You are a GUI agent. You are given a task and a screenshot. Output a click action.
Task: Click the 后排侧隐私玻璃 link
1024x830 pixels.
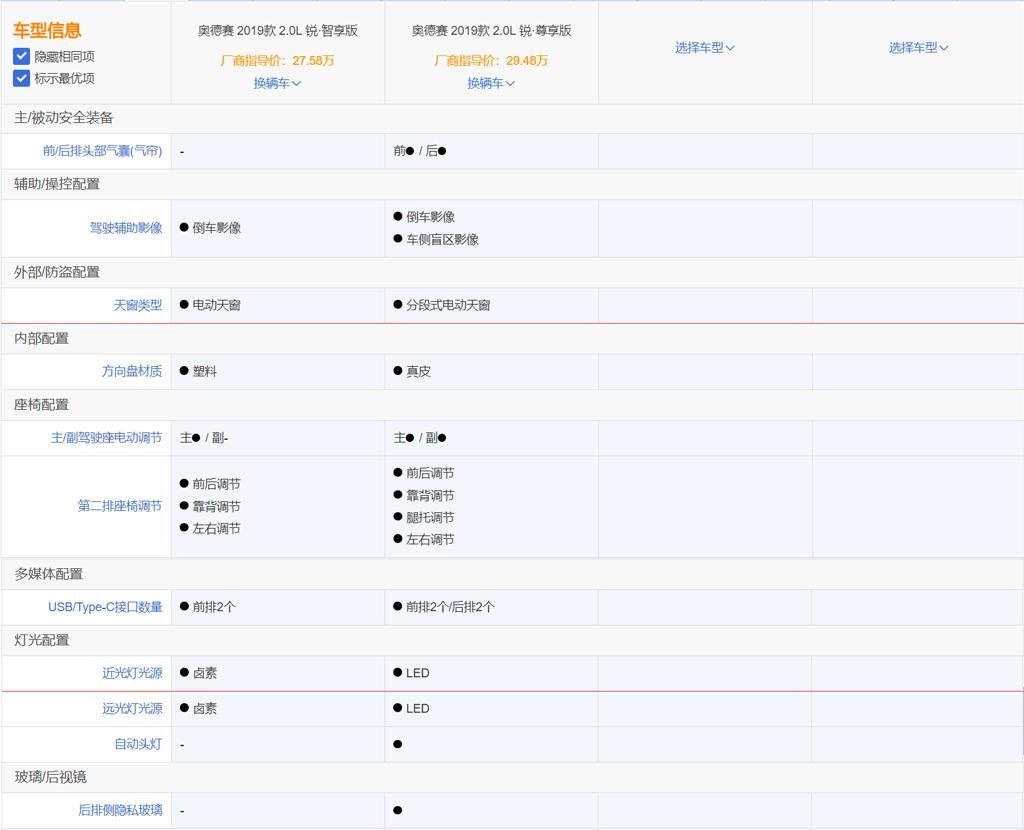120,810
